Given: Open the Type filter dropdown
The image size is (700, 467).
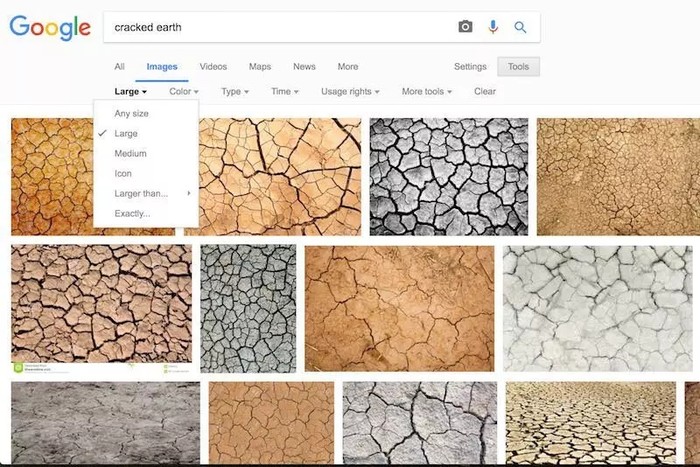Looking at the screenshot, I should click(234, 91).
